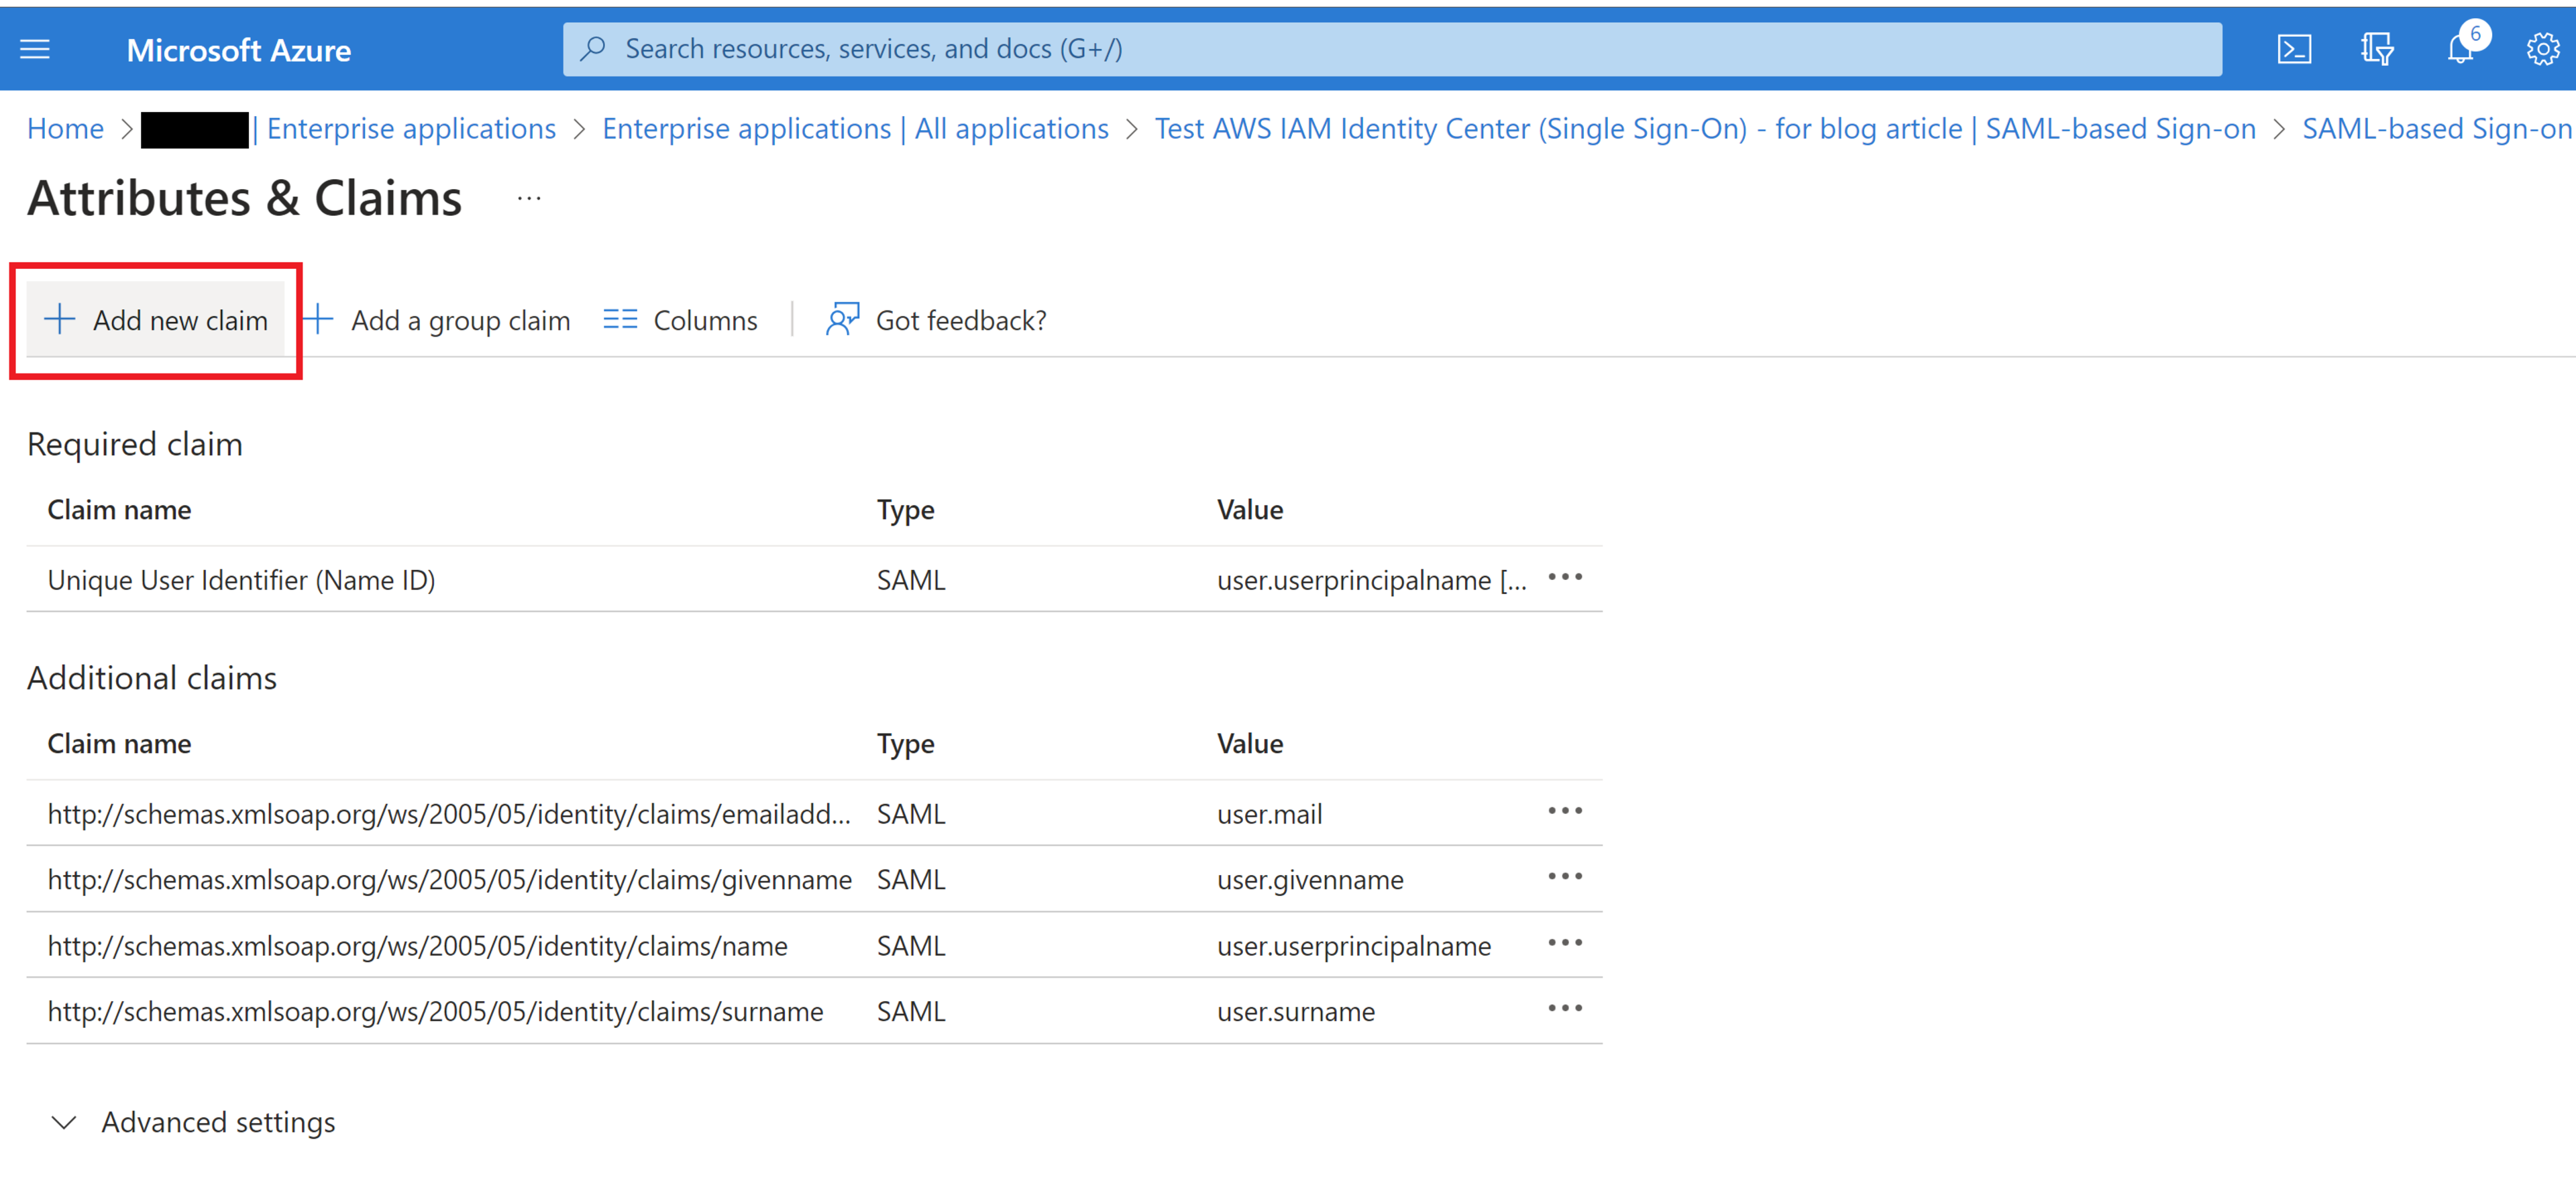Navigate to the Home breadcrumb
The width and height of the screenshot is (2576, 1203).
(x=65, y=128)
